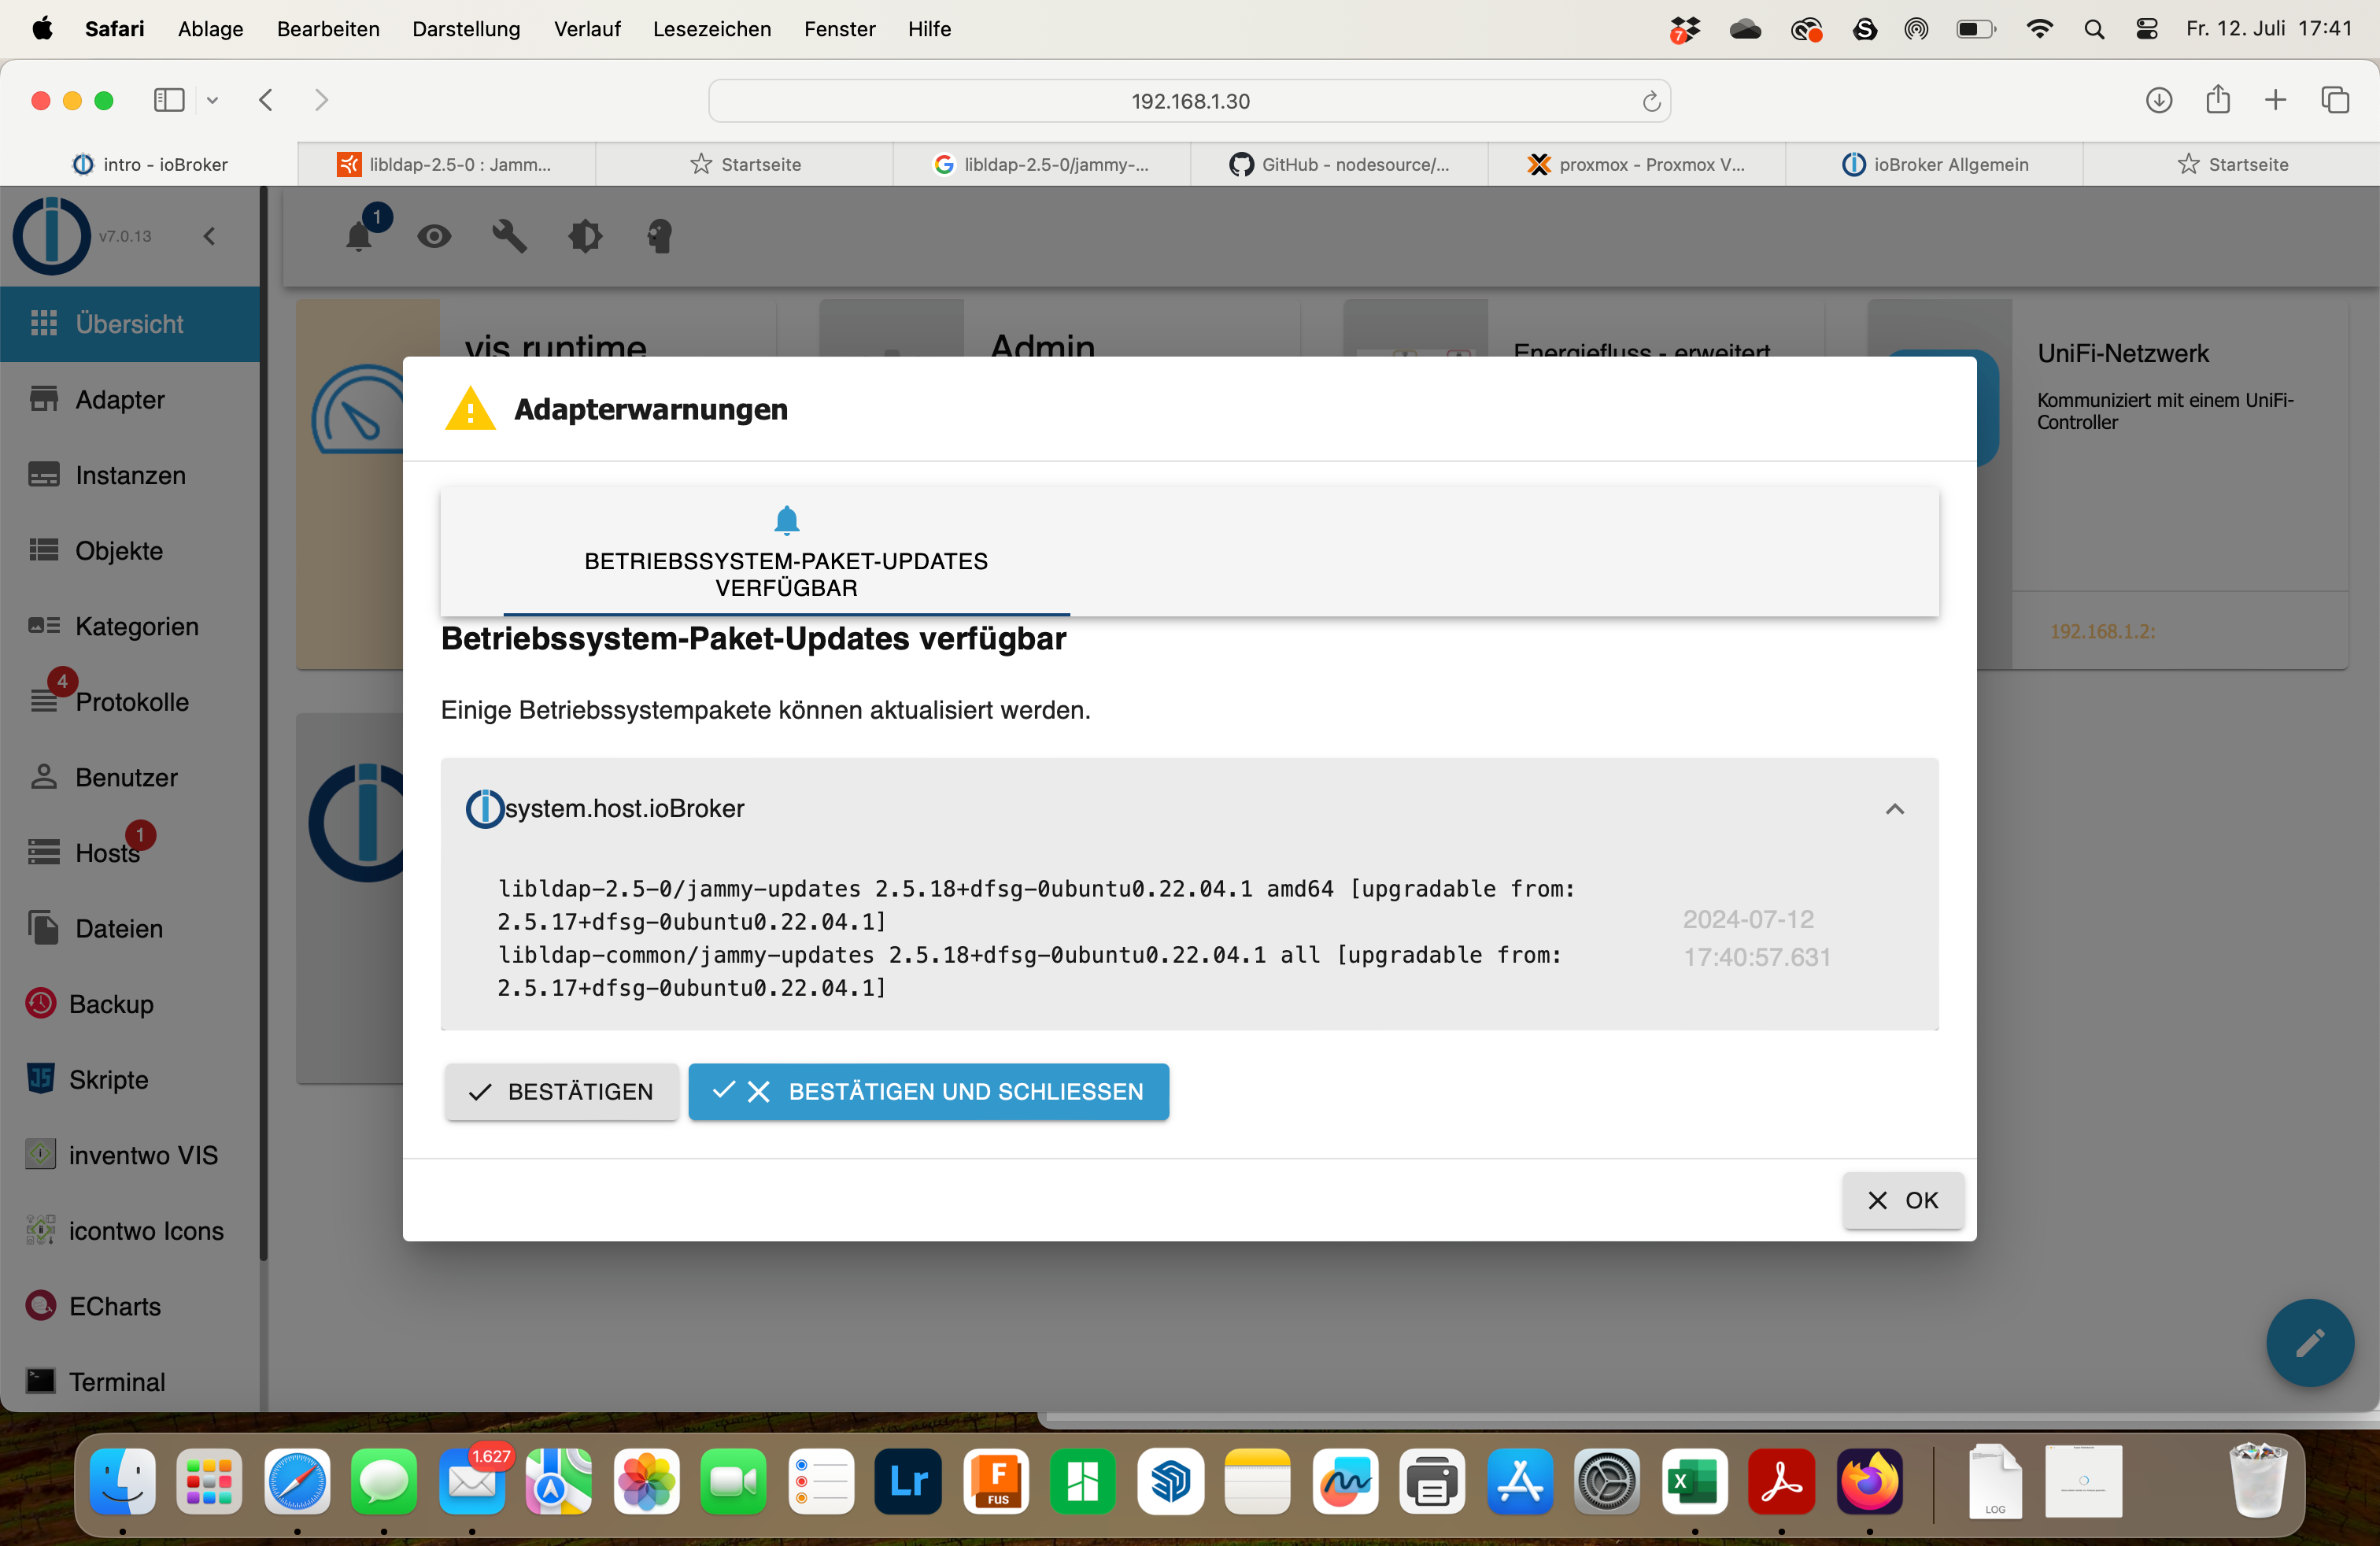
Task: Click the Safari address bar
Action: [1189, 101]
